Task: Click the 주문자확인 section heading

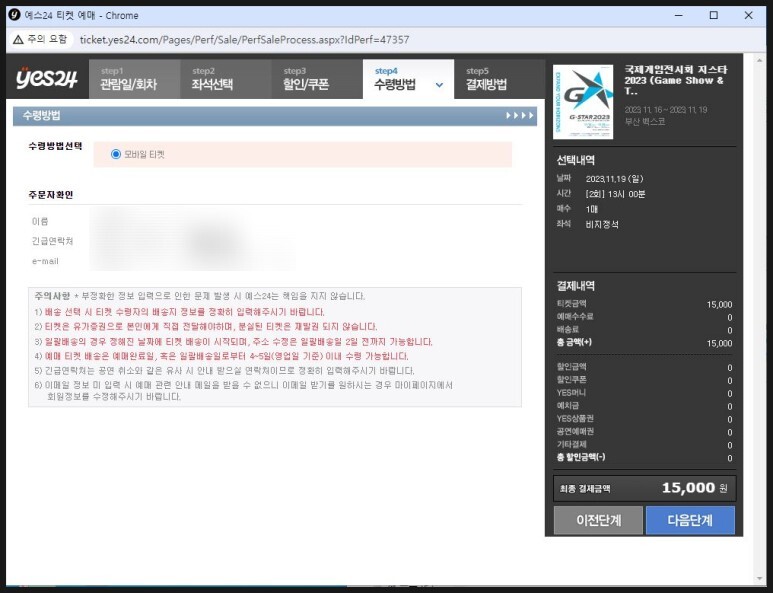Action: [51, 195]
